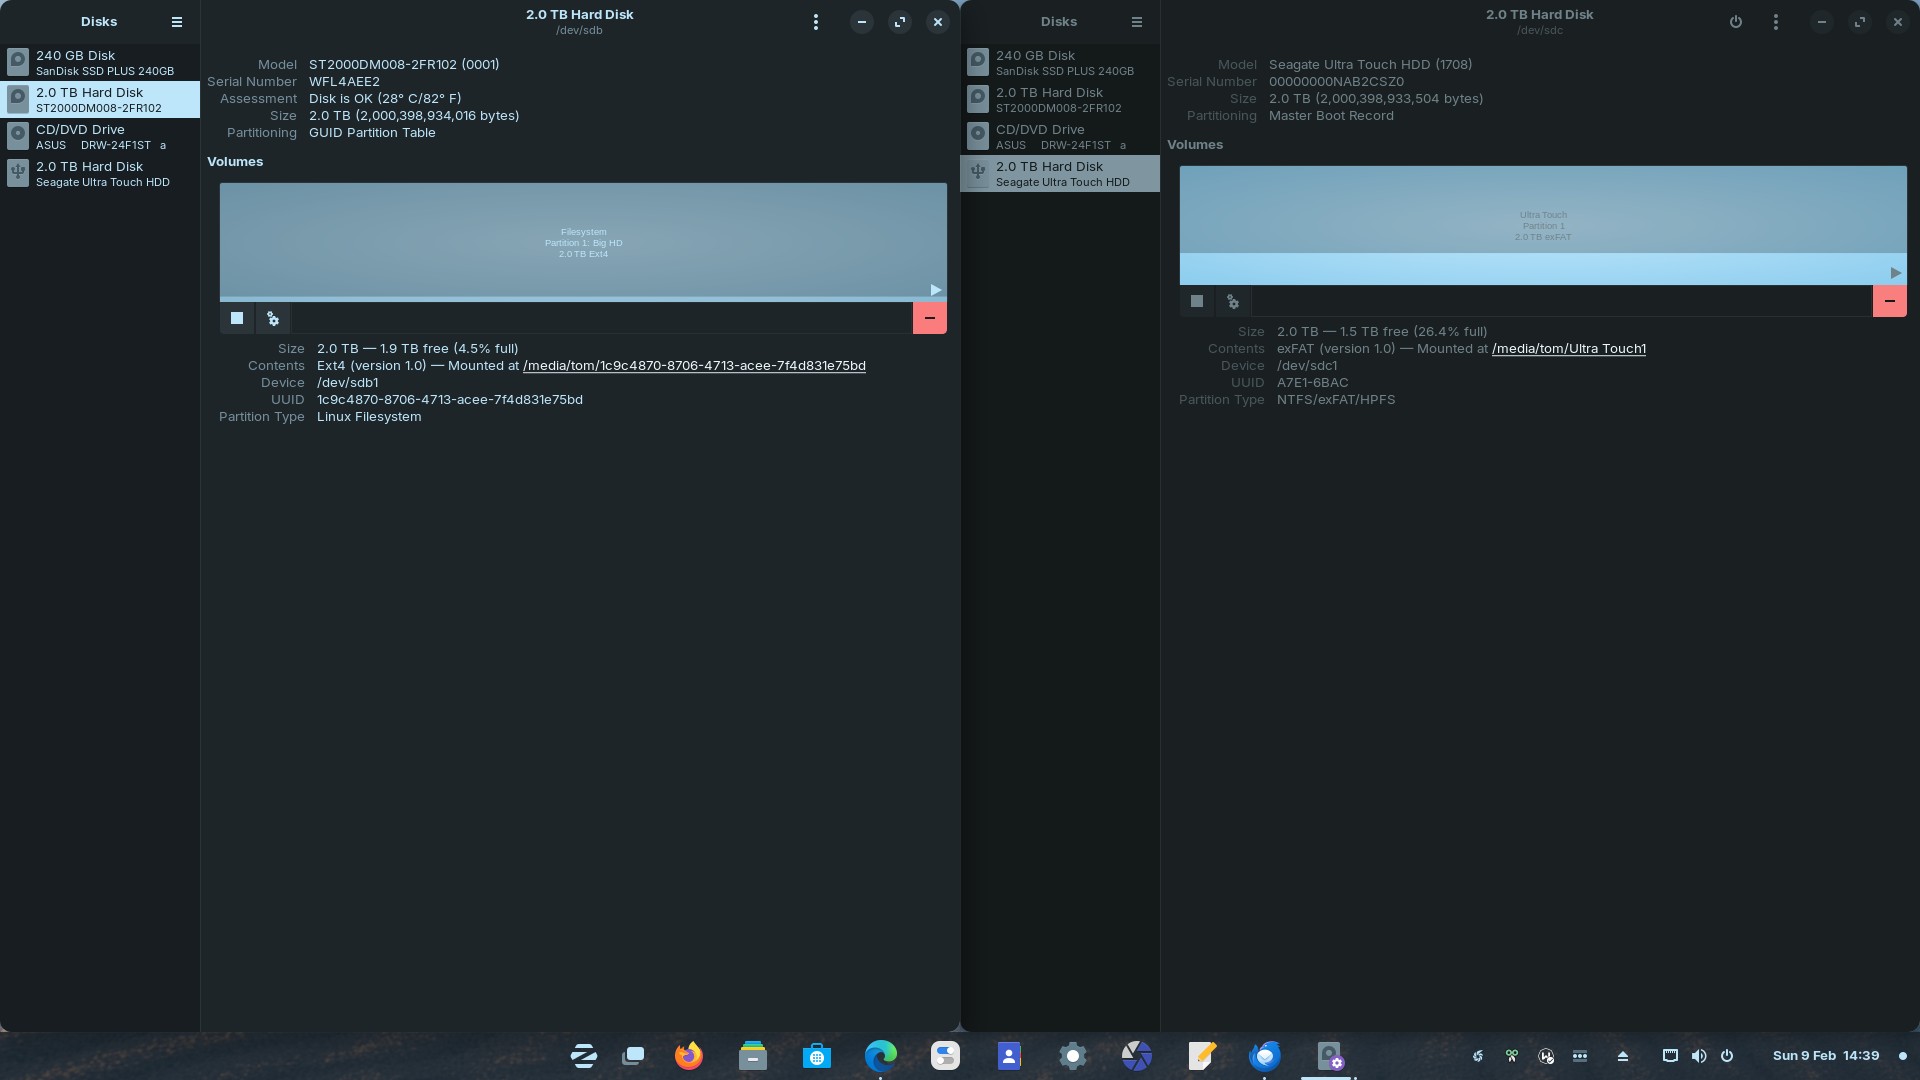Power off the Seagate Ultra Touch drive
Viewport: 1920px width, 1080px height.
(1736, 22)
